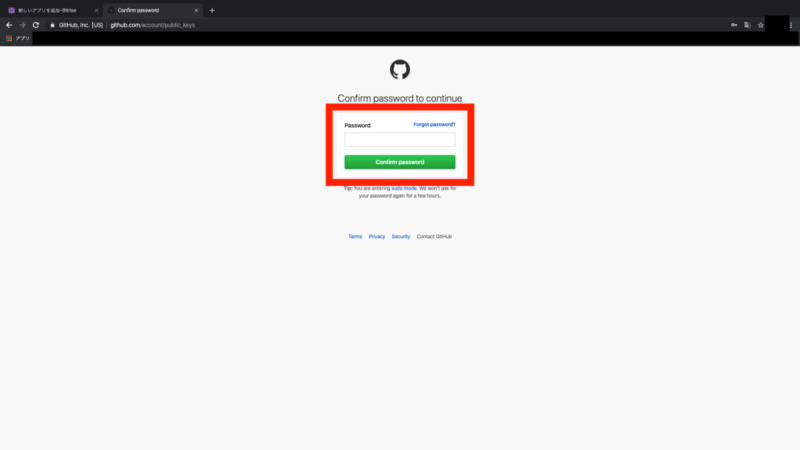This screenshot has height=450, width=800.
Task: Focus the Password input field
Action: click(x=400, y=140)
